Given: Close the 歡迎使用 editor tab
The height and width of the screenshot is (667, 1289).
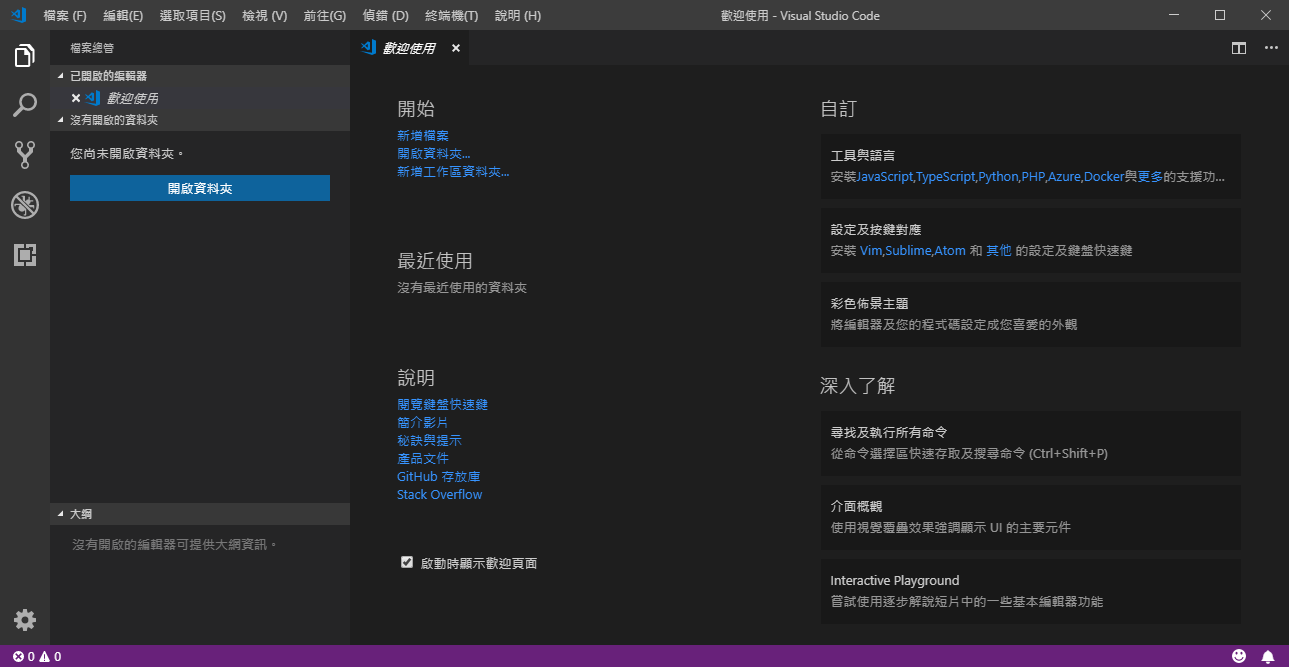Looking at the screenshot, I should click(x=456, y=48).
